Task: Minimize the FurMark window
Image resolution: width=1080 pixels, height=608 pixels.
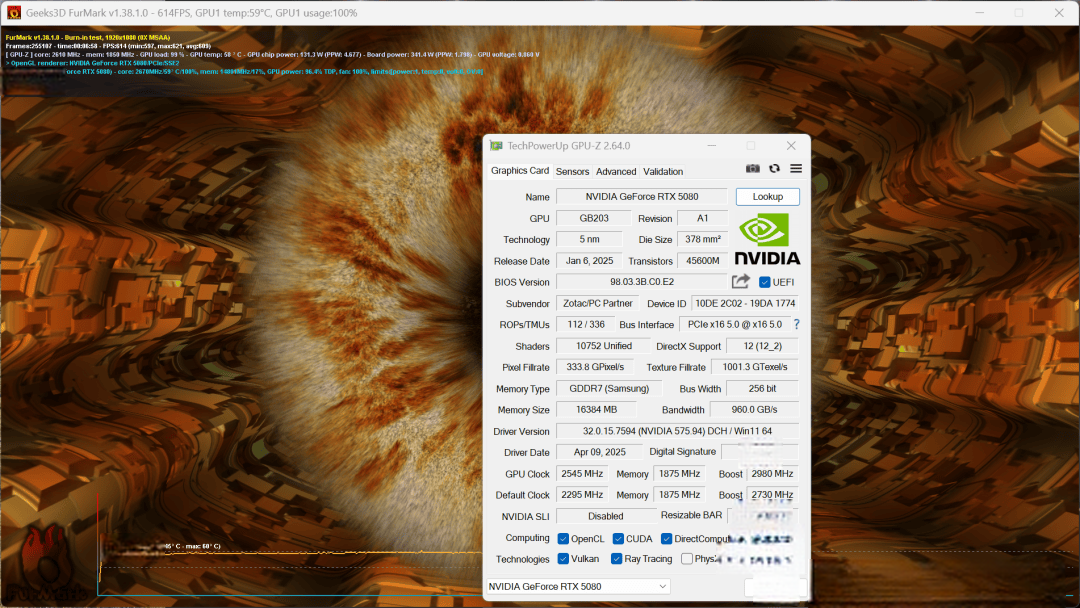Action: pos(979,12)
